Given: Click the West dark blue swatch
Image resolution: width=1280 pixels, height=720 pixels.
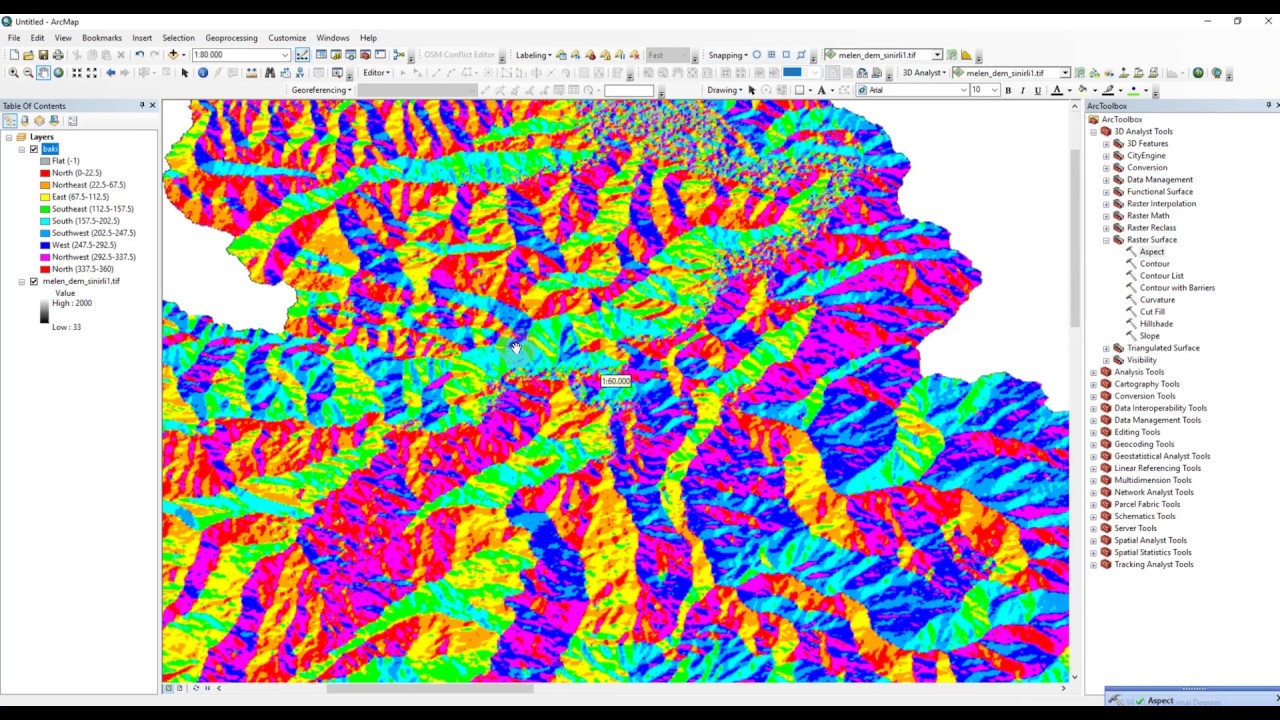Looking at the screenshot, I should tap(45, 245).
